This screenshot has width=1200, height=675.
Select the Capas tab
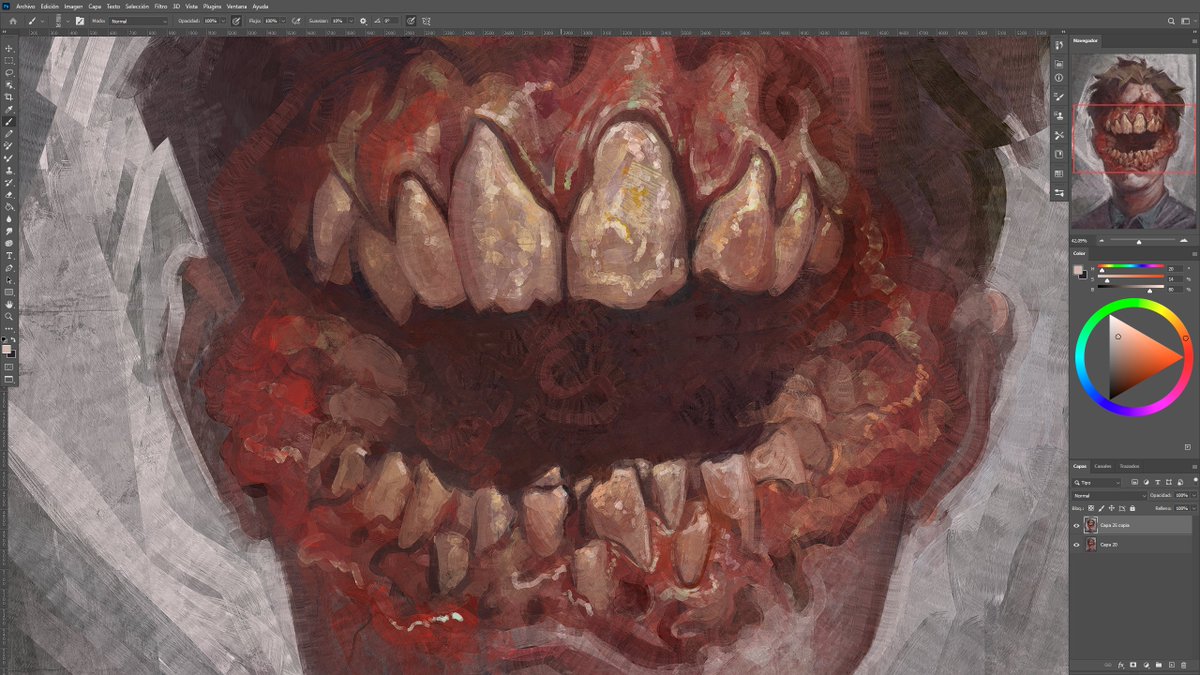(1080, 466)
